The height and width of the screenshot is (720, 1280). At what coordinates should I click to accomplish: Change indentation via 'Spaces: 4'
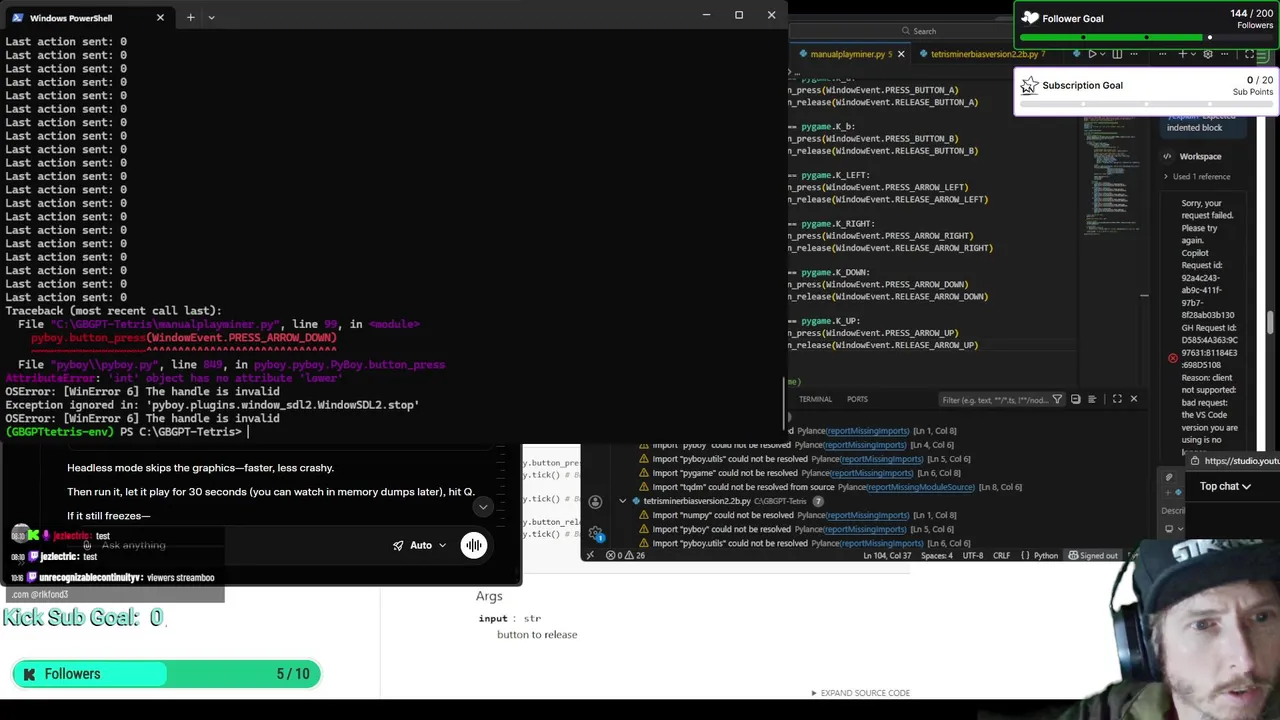[x=937, y=555]
